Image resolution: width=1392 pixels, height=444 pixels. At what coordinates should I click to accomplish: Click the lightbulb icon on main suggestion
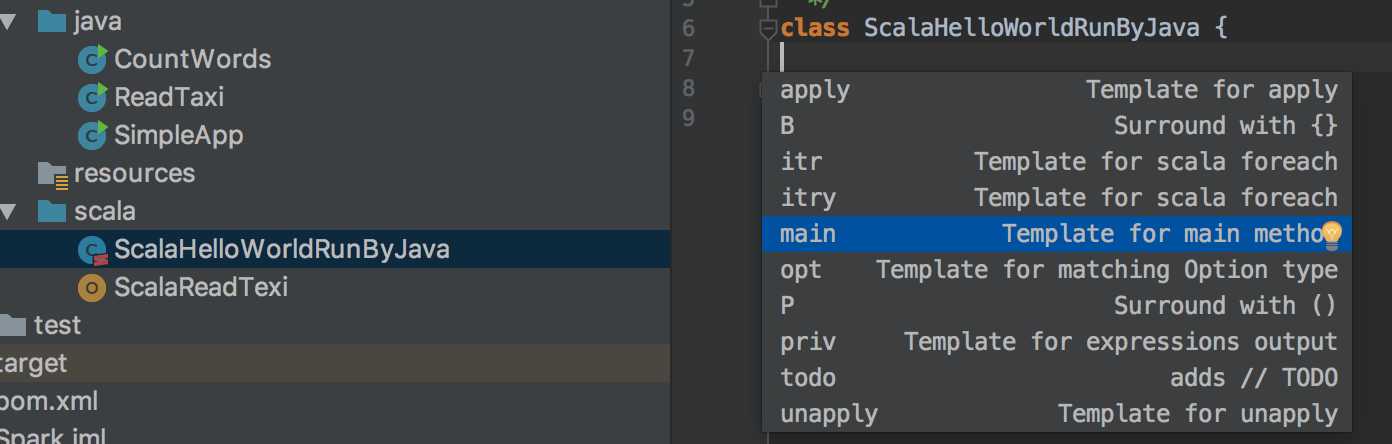pos(1331,235)
